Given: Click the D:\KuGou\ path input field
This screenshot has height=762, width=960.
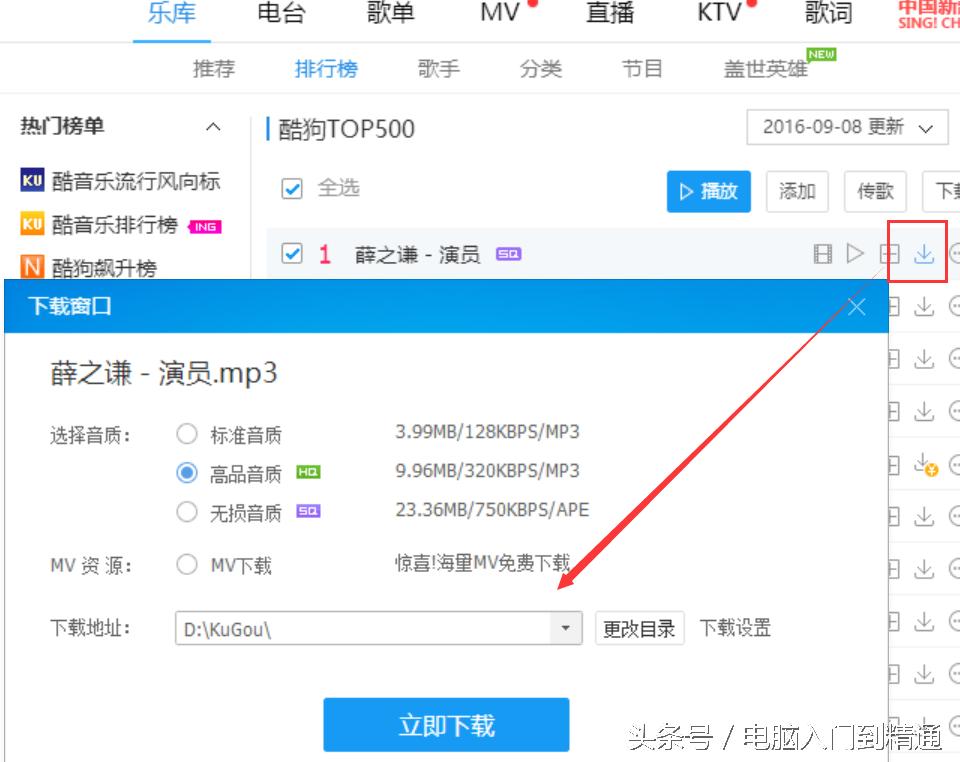Looking at the screenshot, I should click(x=350, y=627).
